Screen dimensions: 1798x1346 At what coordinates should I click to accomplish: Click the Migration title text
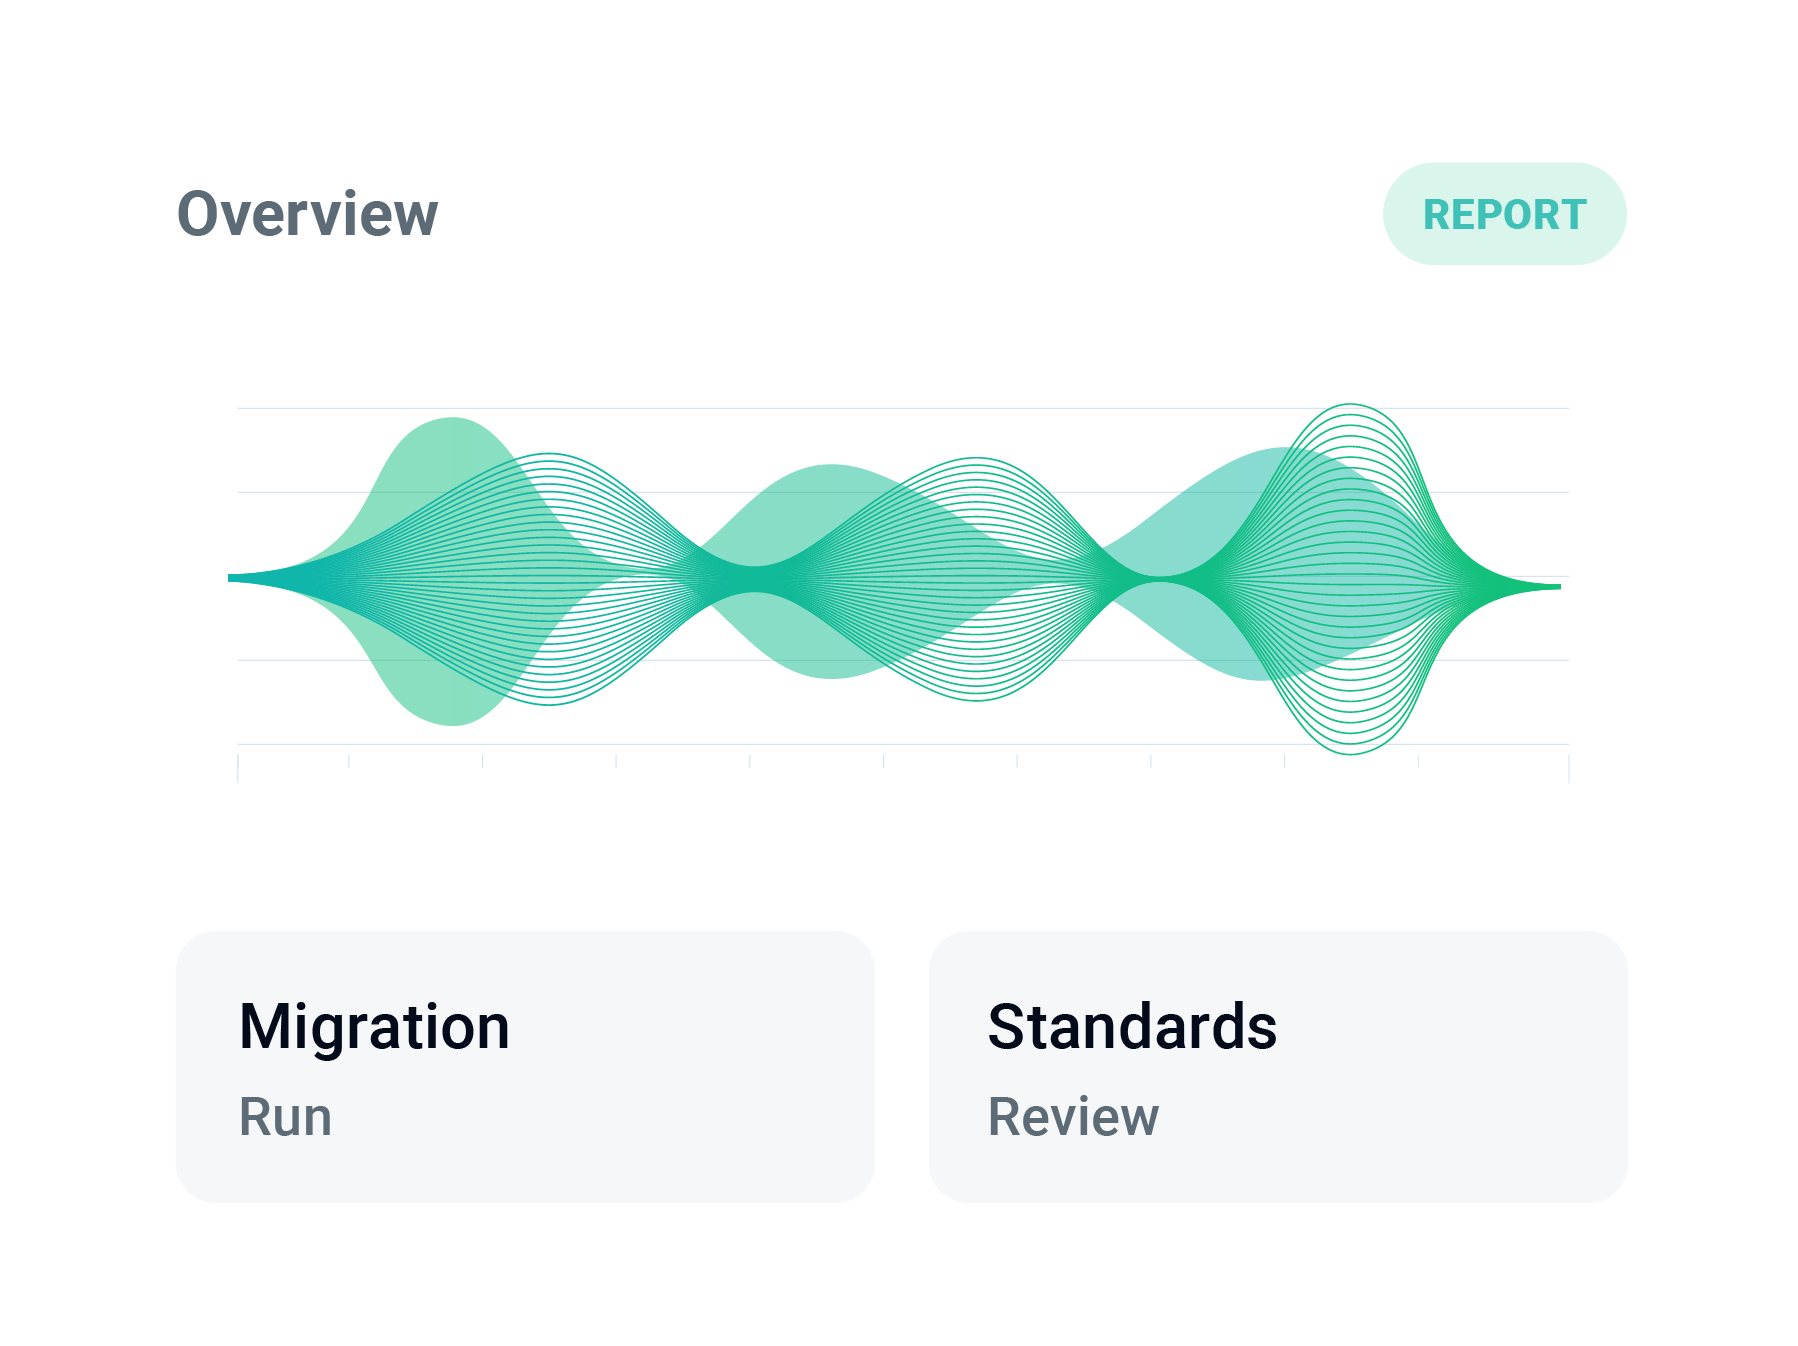[375, 1027]
